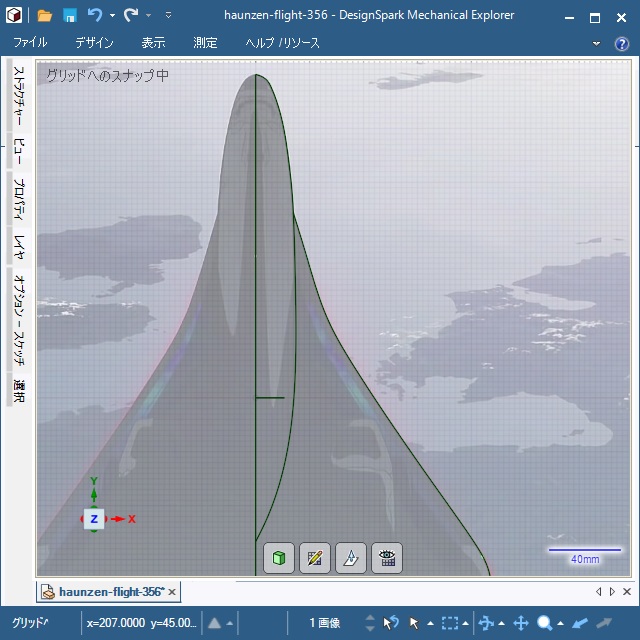Redo the last undone action

click(131, 16)
